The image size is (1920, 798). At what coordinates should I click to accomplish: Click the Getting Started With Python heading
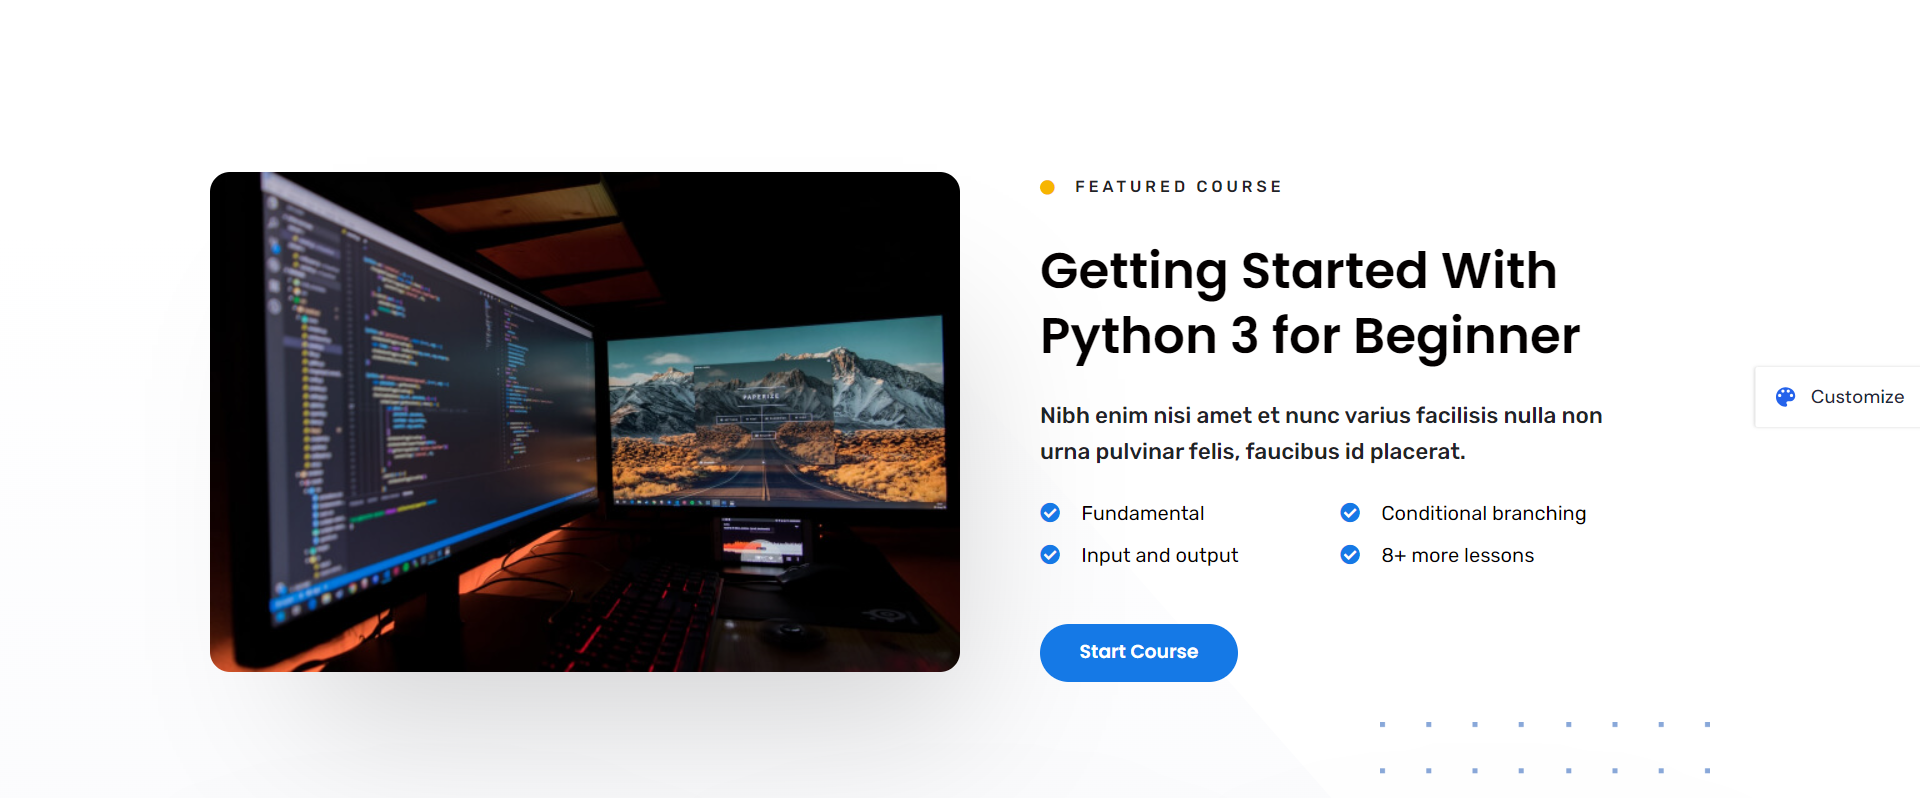[x=1310, y=303]
